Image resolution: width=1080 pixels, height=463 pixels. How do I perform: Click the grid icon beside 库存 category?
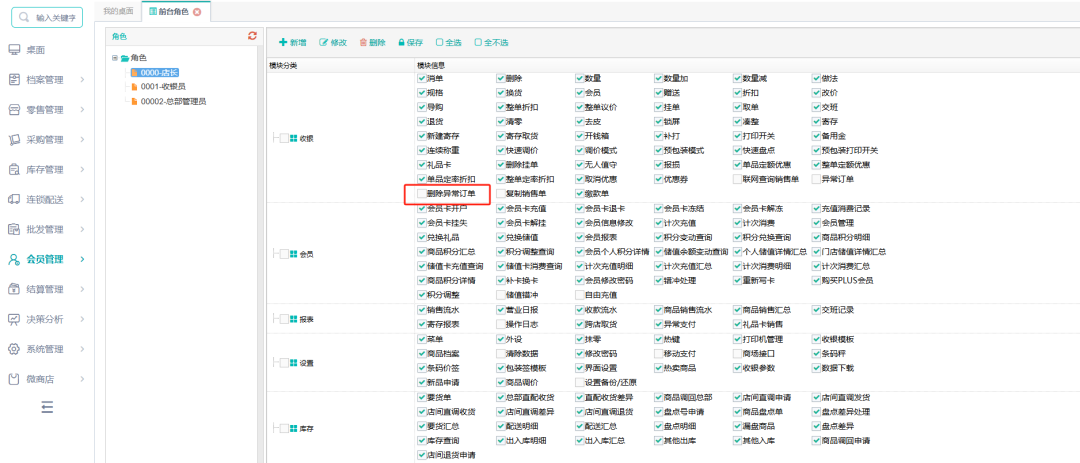click(x=293, y=429)
